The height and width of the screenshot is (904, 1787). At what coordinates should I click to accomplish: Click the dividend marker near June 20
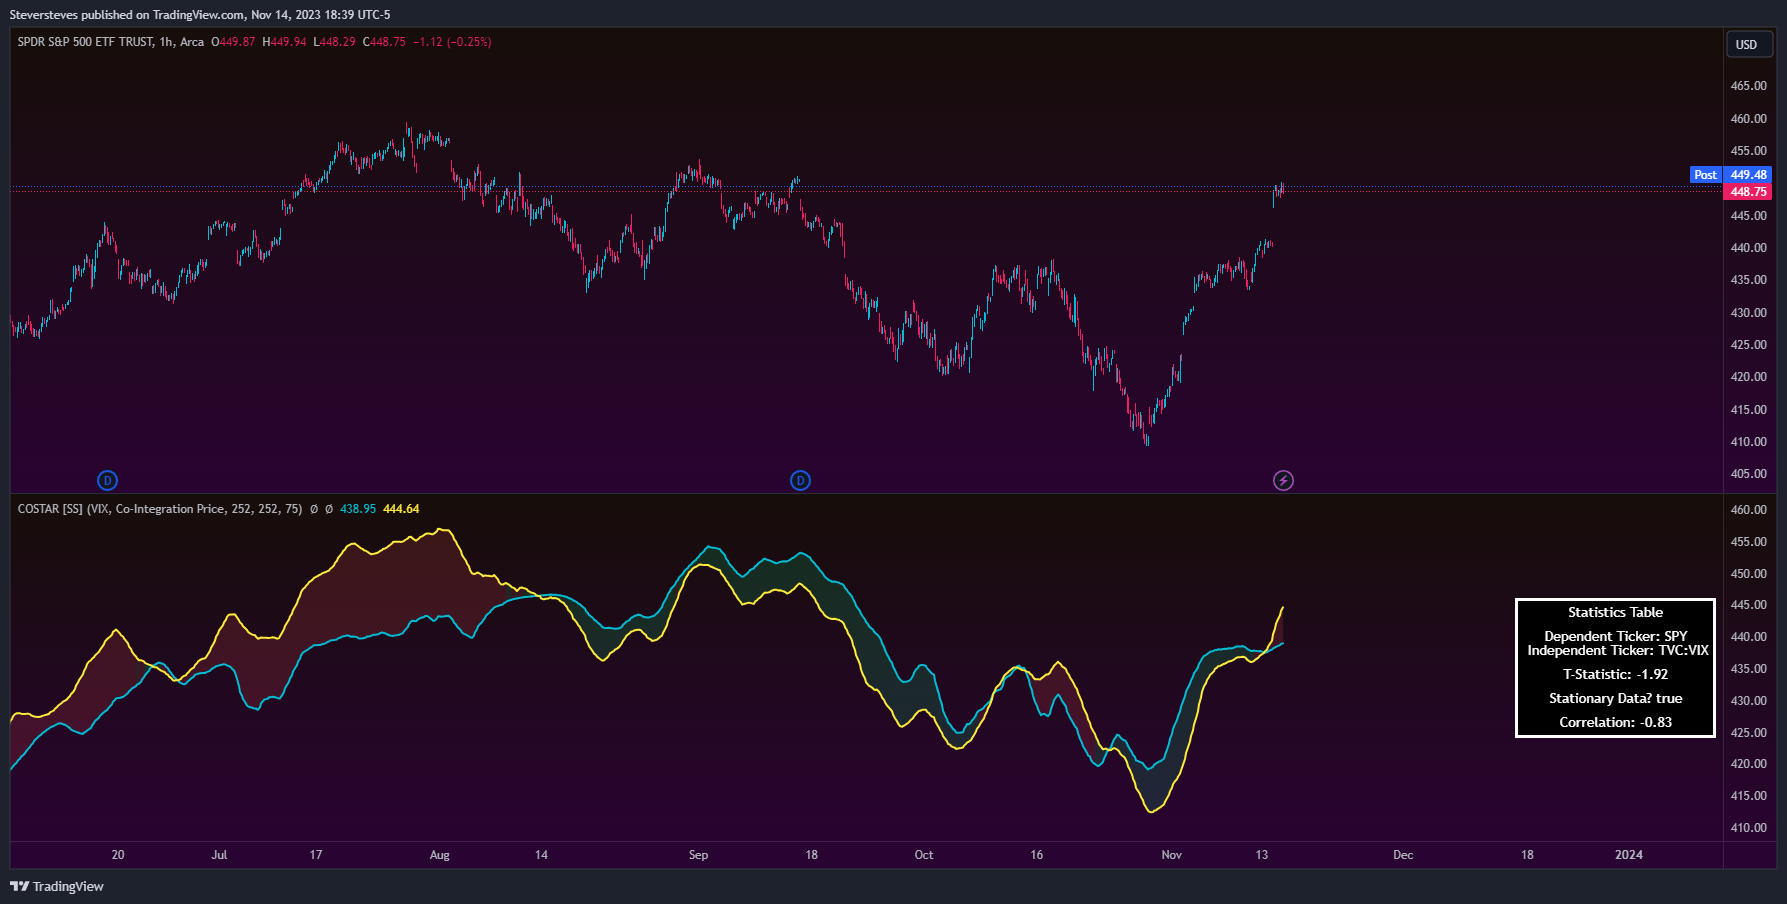(x=107, y=480)
